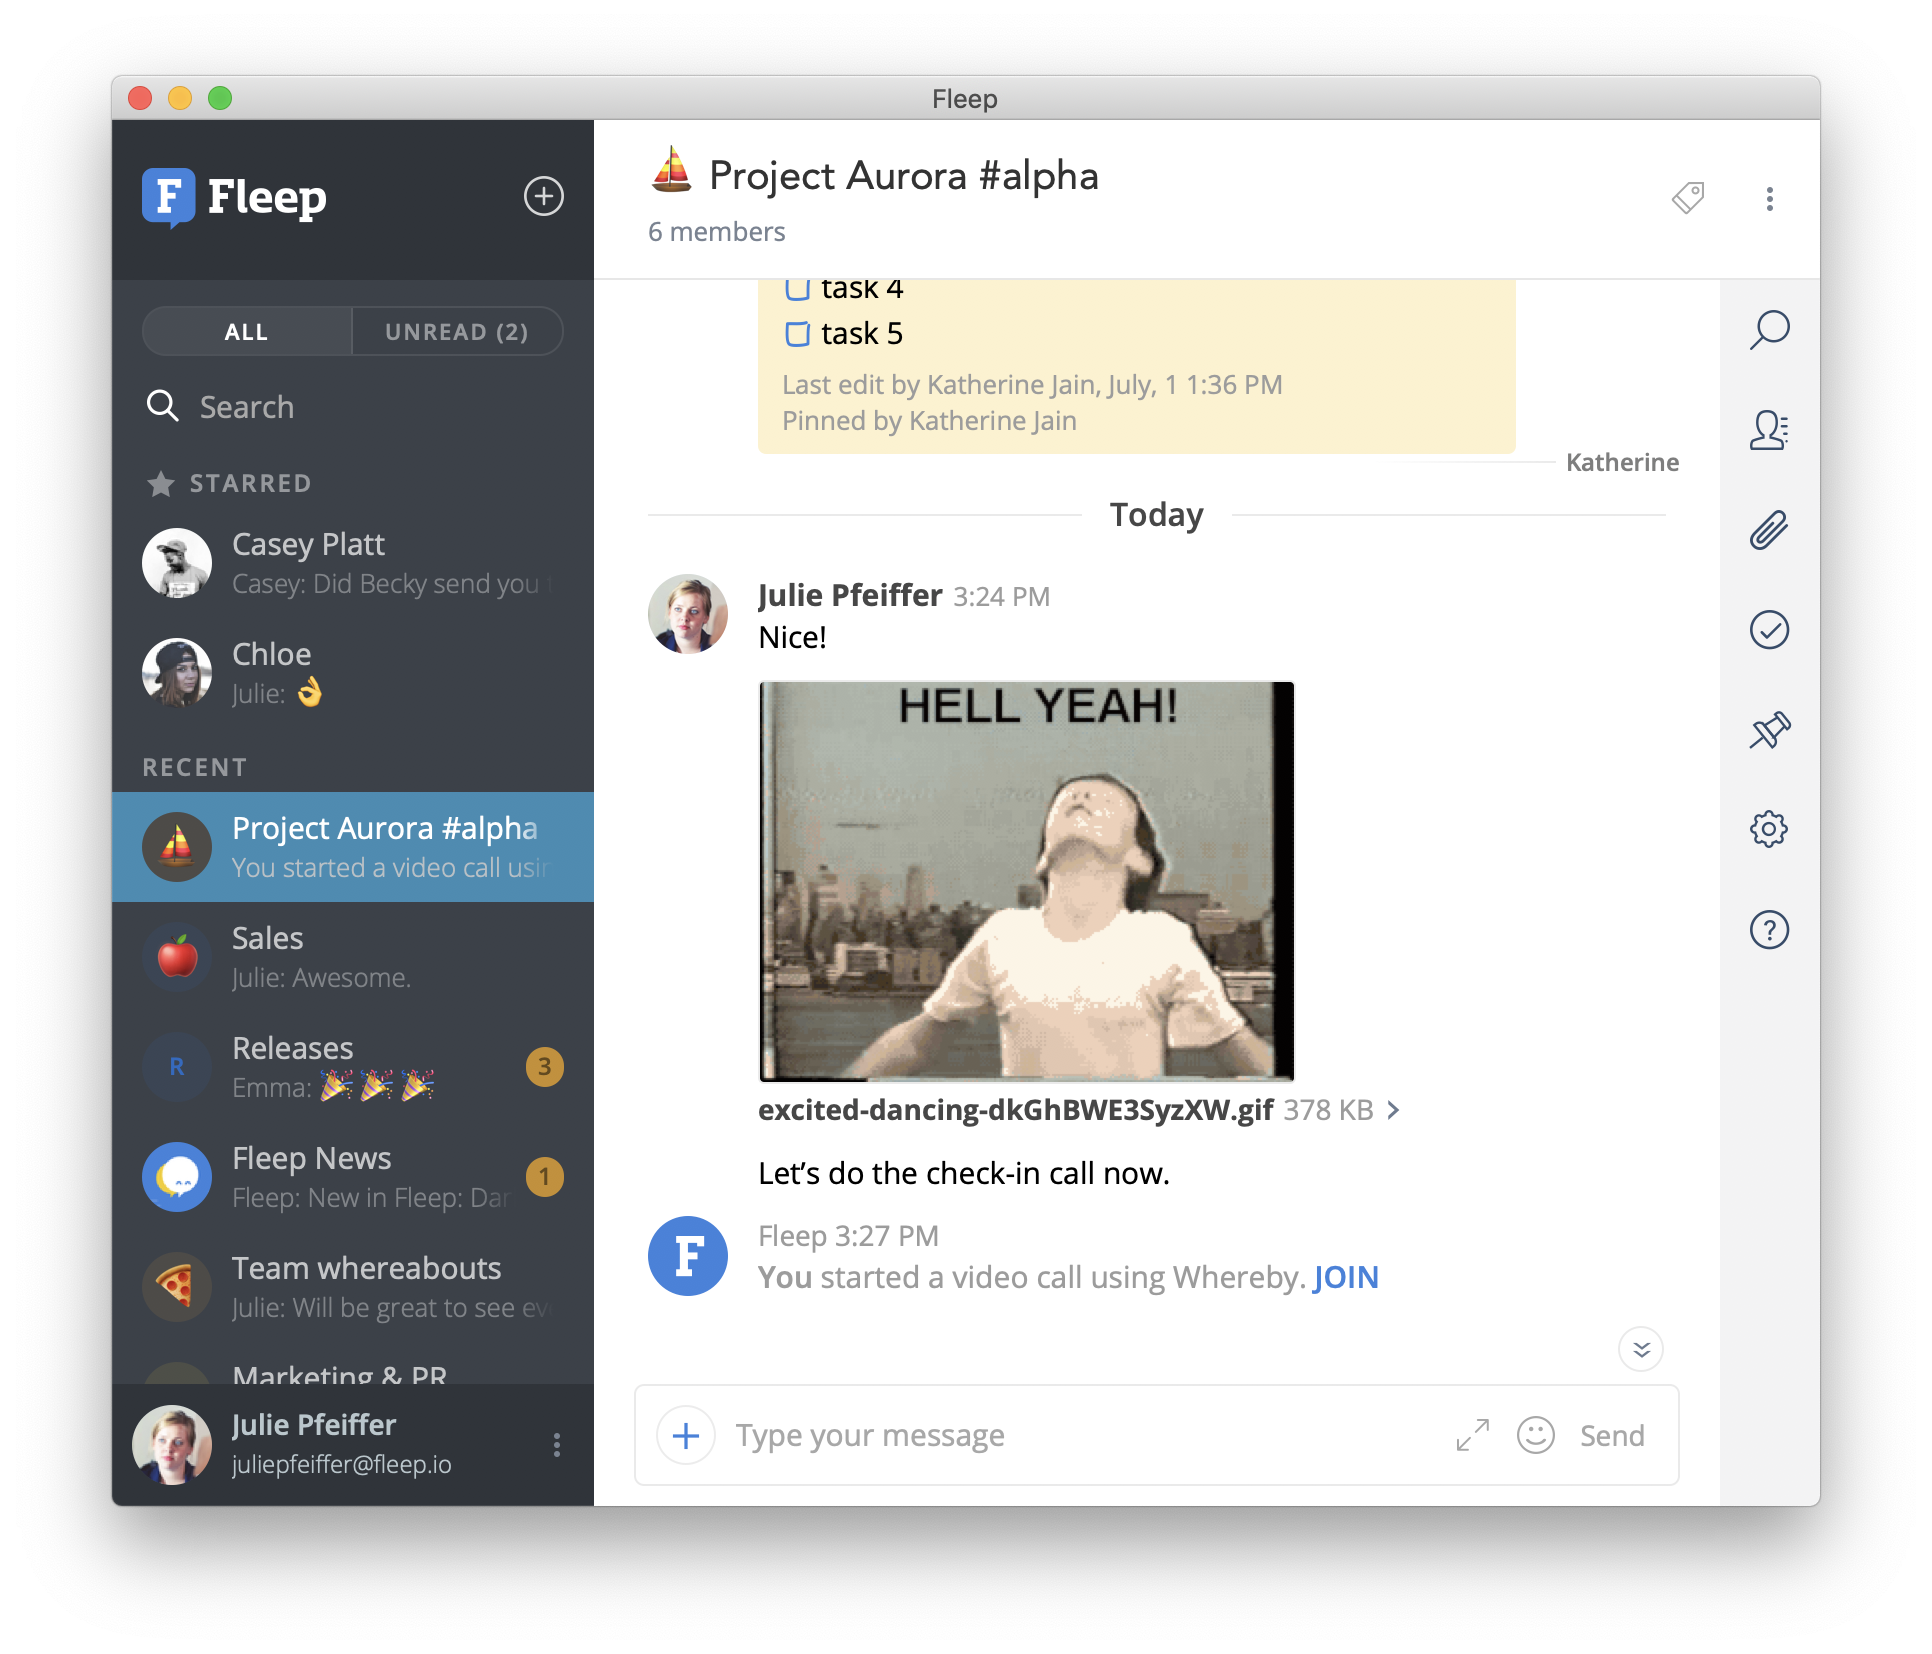
Task: Switch to the ALL conversations tab
Action: (246, 331)
